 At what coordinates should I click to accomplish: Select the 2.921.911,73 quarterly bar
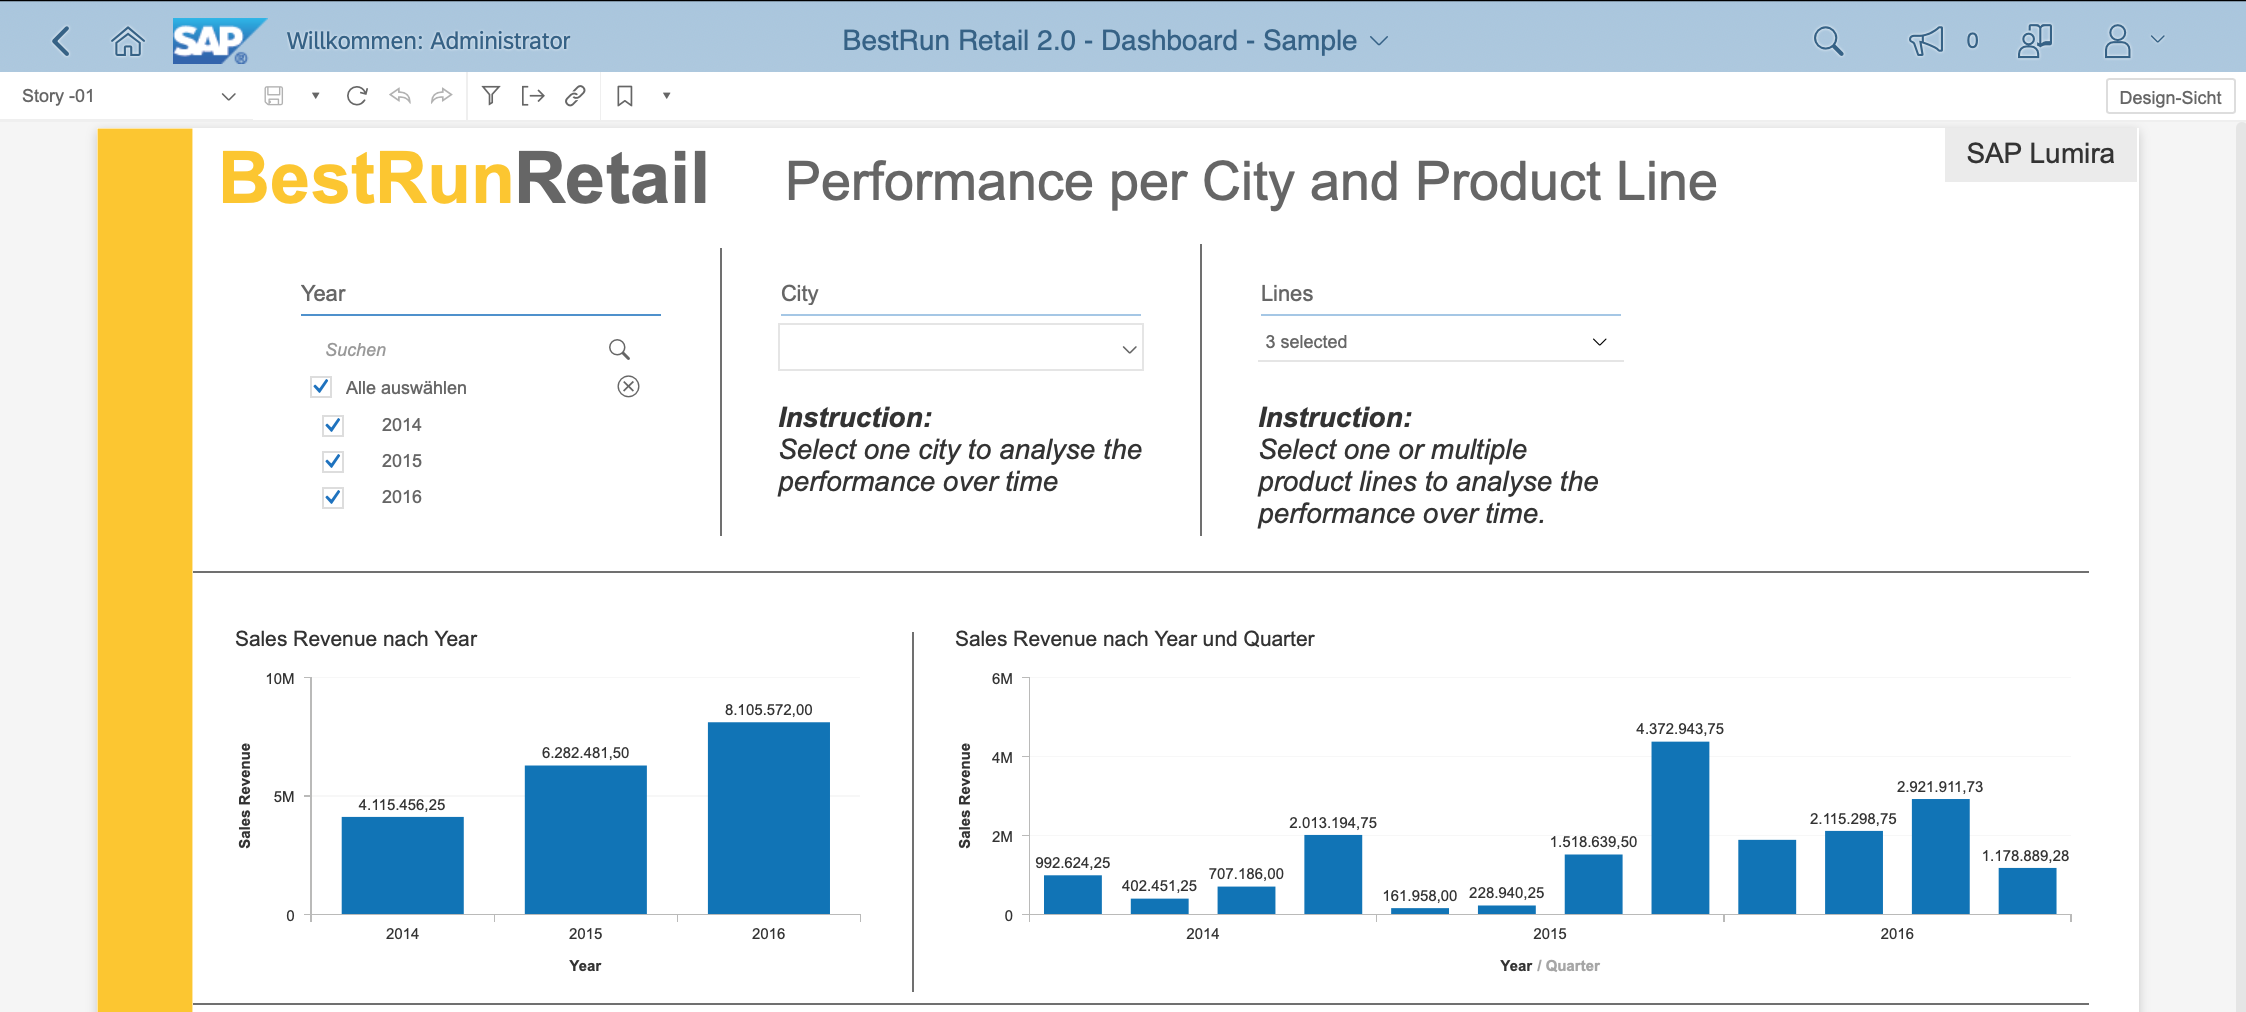1940,856
